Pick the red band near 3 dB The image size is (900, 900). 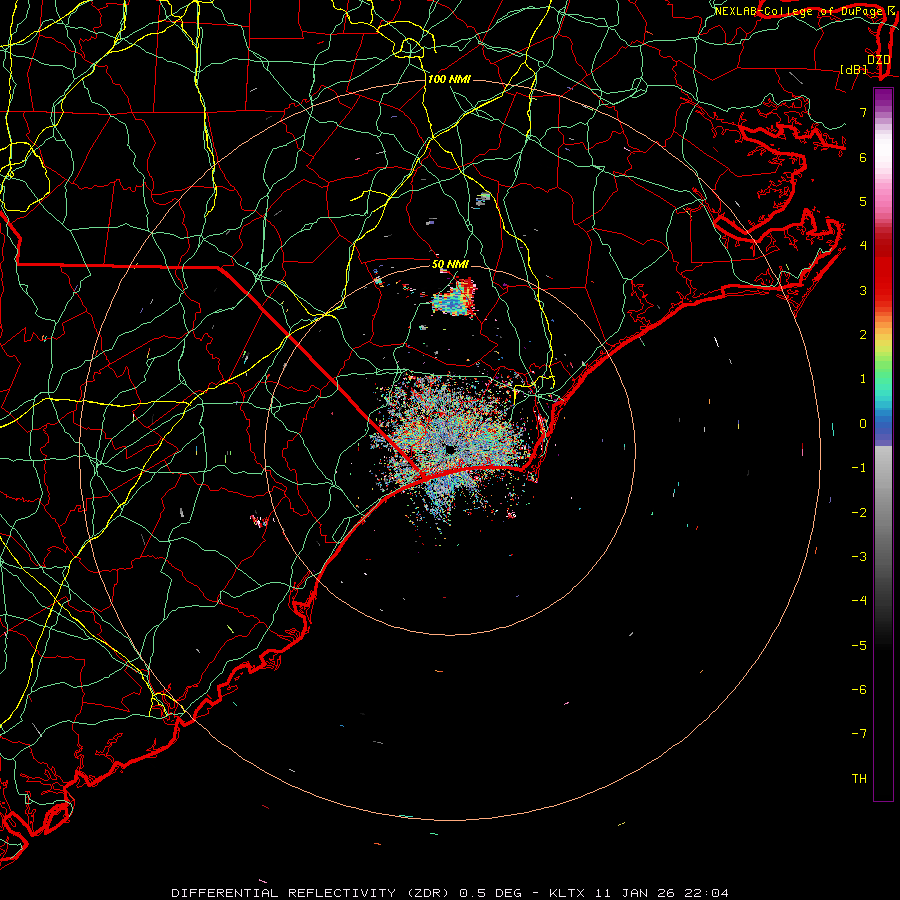pos(883,281)
